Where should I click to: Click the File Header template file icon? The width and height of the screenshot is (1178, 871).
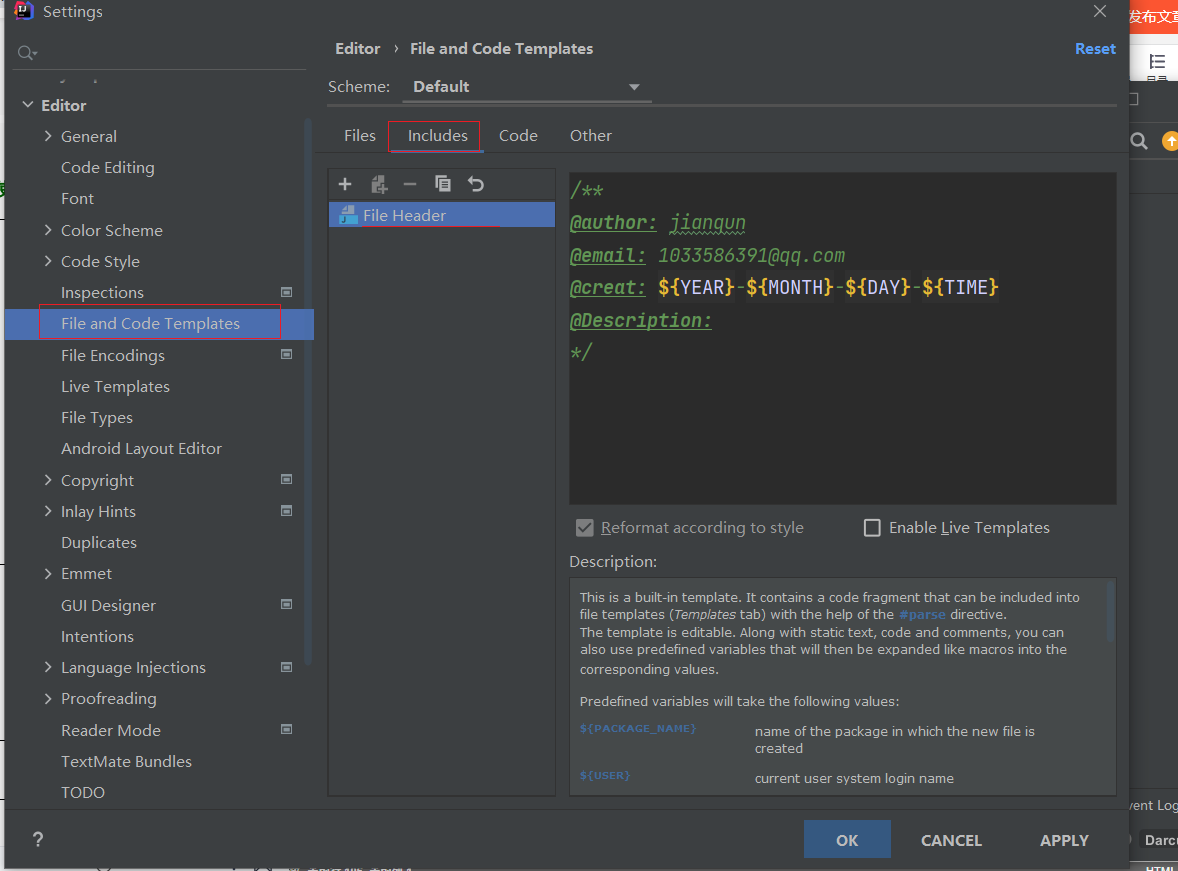tap(349, 215)
